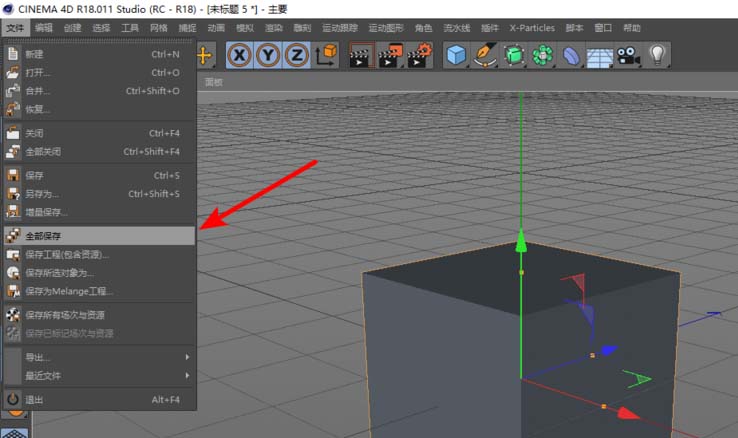Image resolution: width=738 pixels, height=438 pixels.
Task: Toggle the X axis lock
Action: [239, 55]
